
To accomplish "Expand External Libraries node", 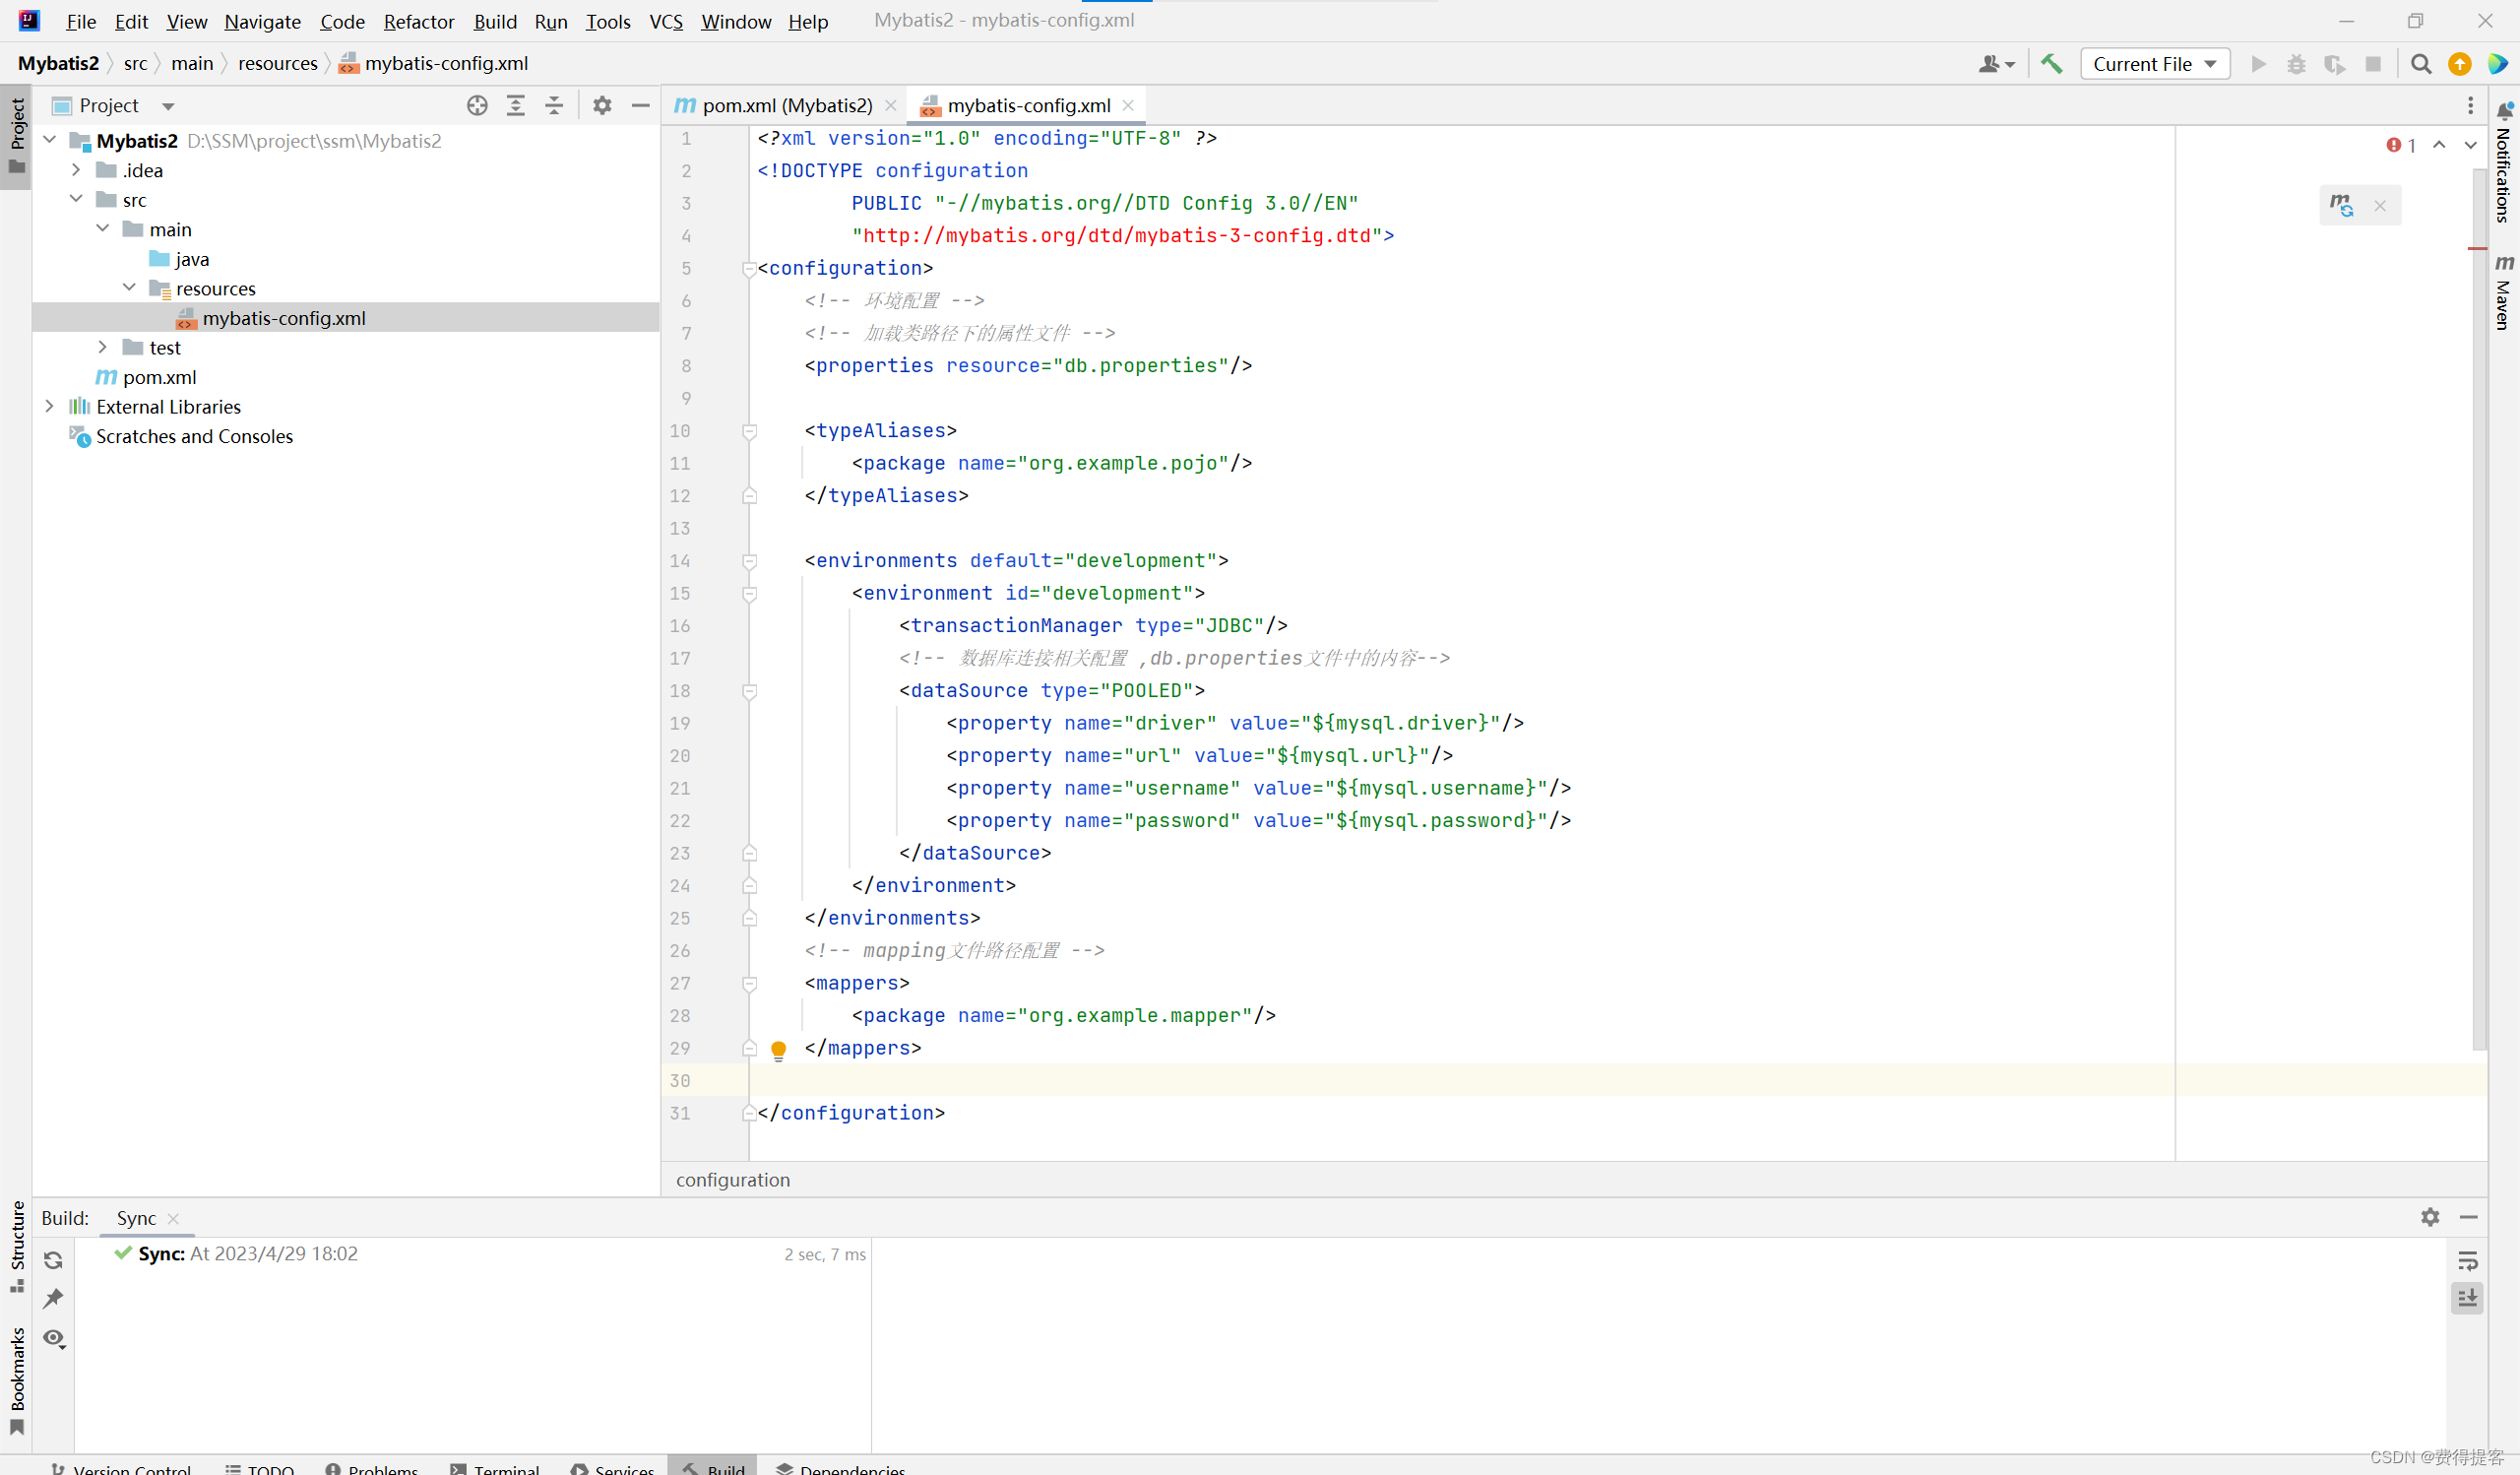I will [x=49, y=406].
